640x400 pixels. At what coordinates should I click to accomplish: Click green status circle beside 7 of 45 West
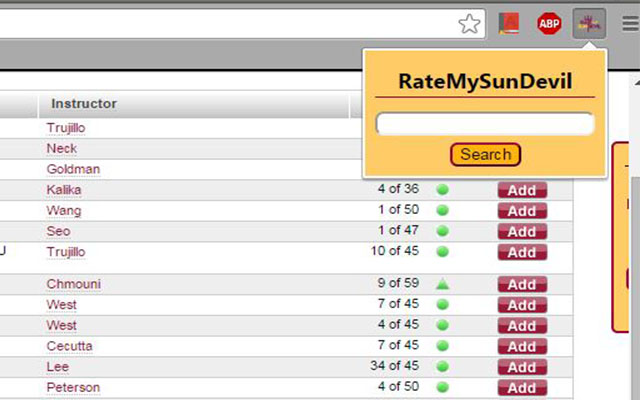442,304
